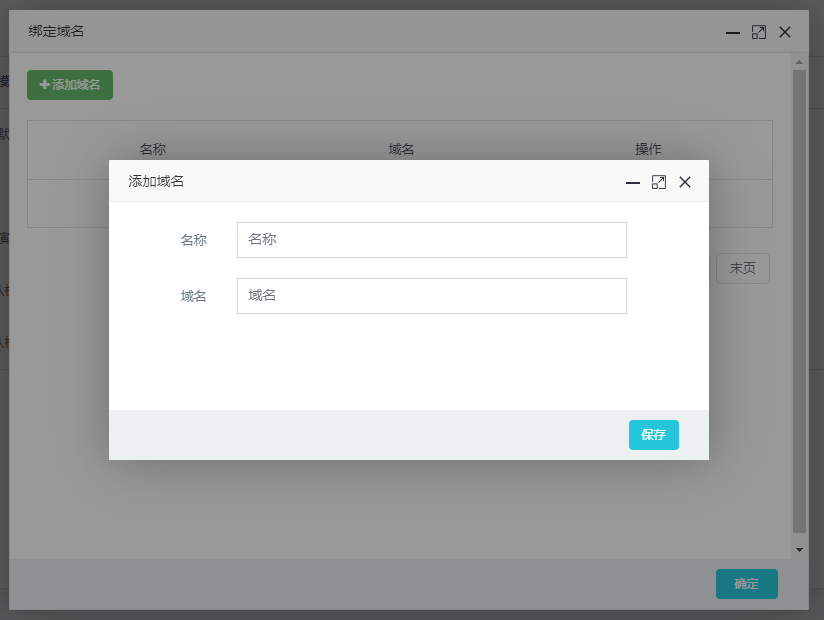Maximize the 添加域名 dialog
Image resolution: width=824 pixels, height=620 pixels.
coord(658,182)
